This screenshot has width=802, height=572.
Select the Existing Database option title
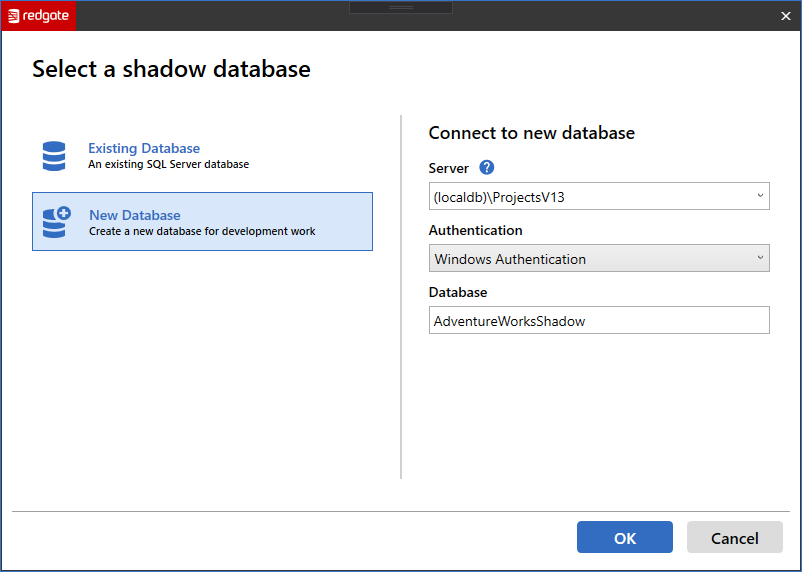tap(144, 148)
